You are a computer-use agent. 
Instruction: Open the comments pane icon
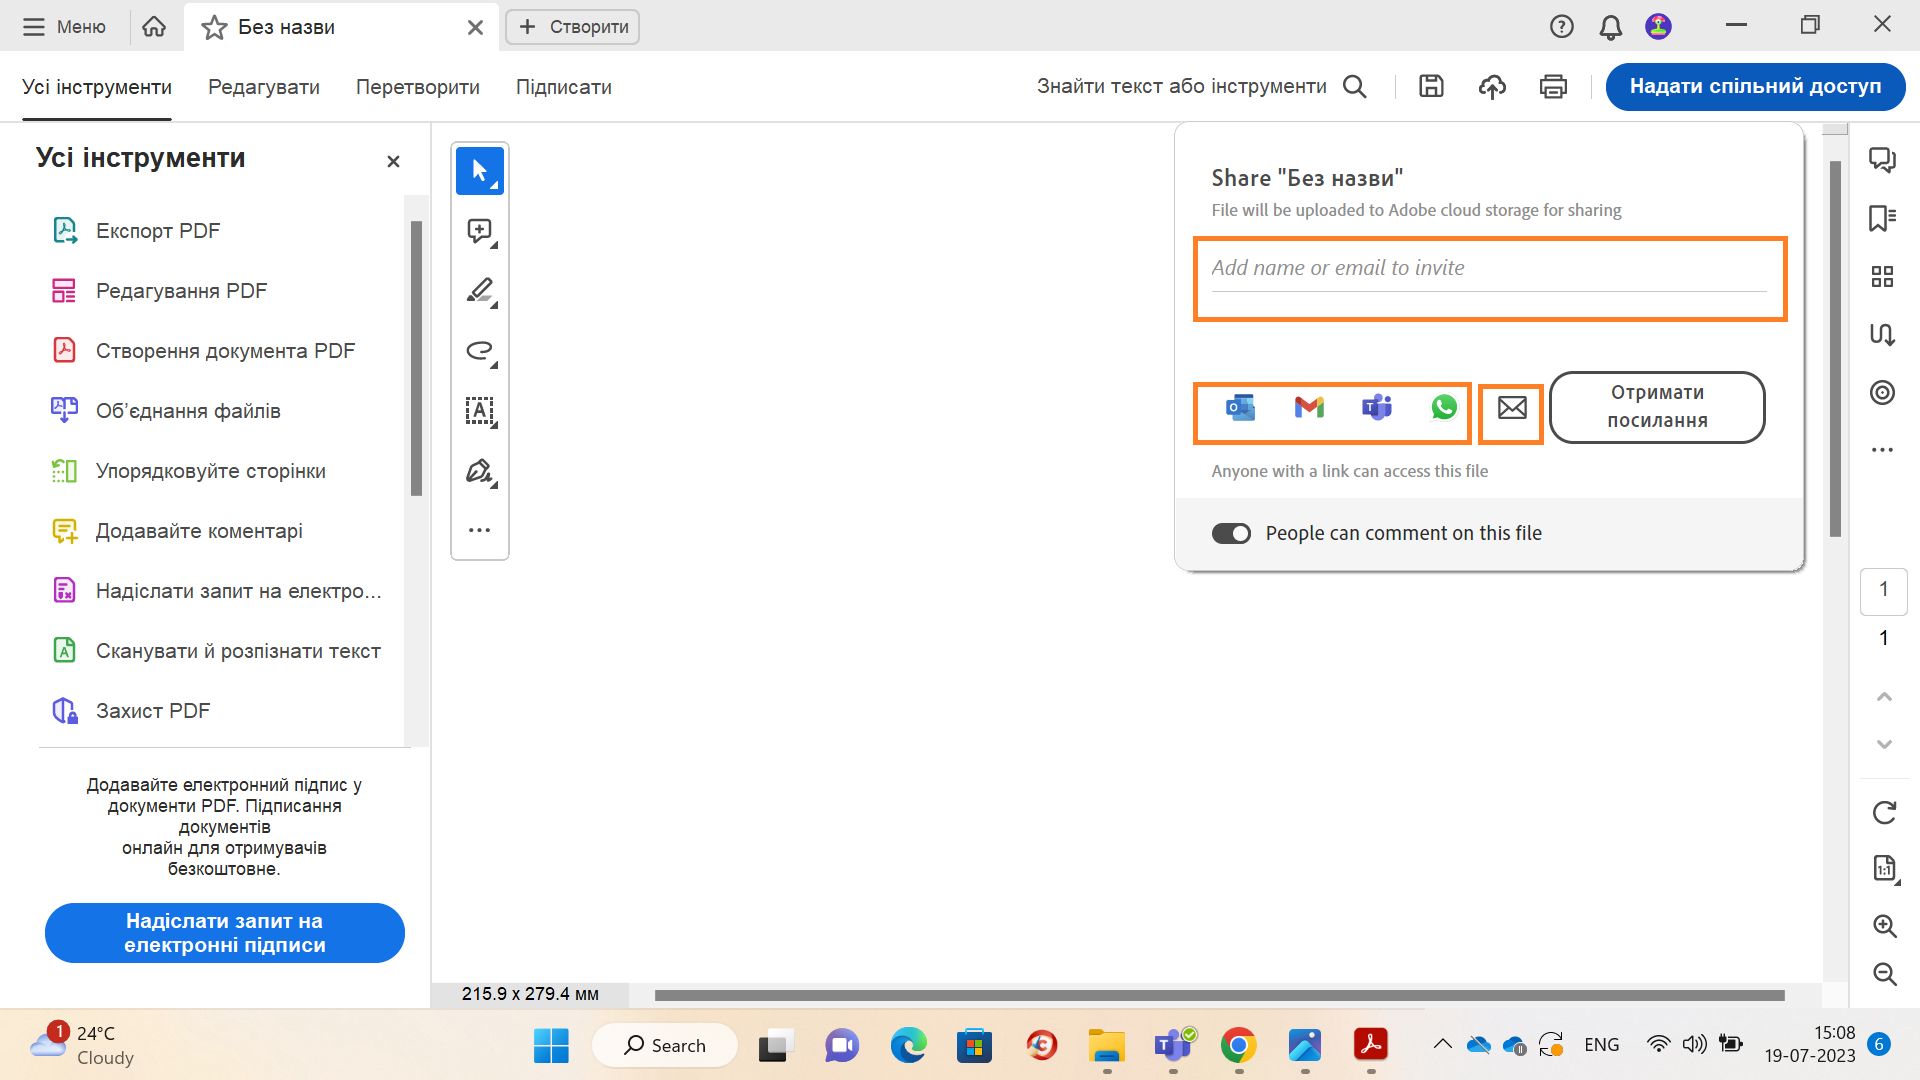pyautogui.click(x=1882, y=159)
